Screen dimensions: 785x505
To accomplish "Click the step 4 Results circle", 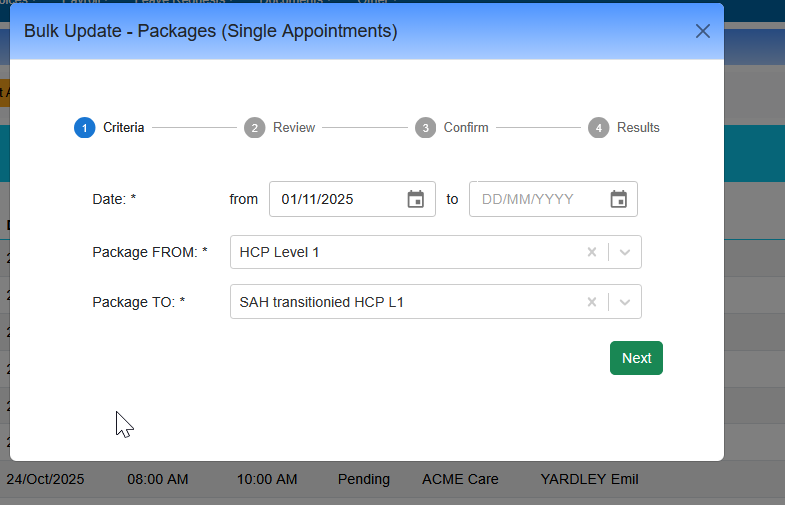I will (598, 128).
